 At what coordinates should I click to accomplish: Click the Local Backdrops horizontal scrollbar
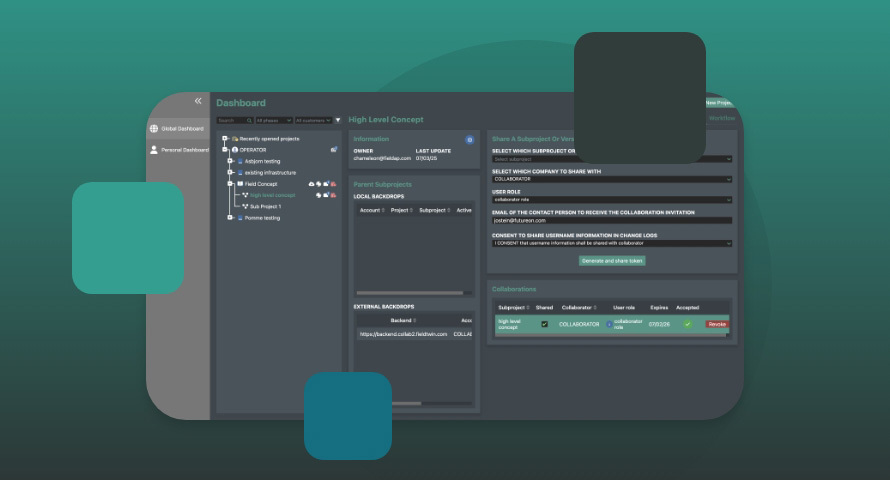tap(410, 293)
